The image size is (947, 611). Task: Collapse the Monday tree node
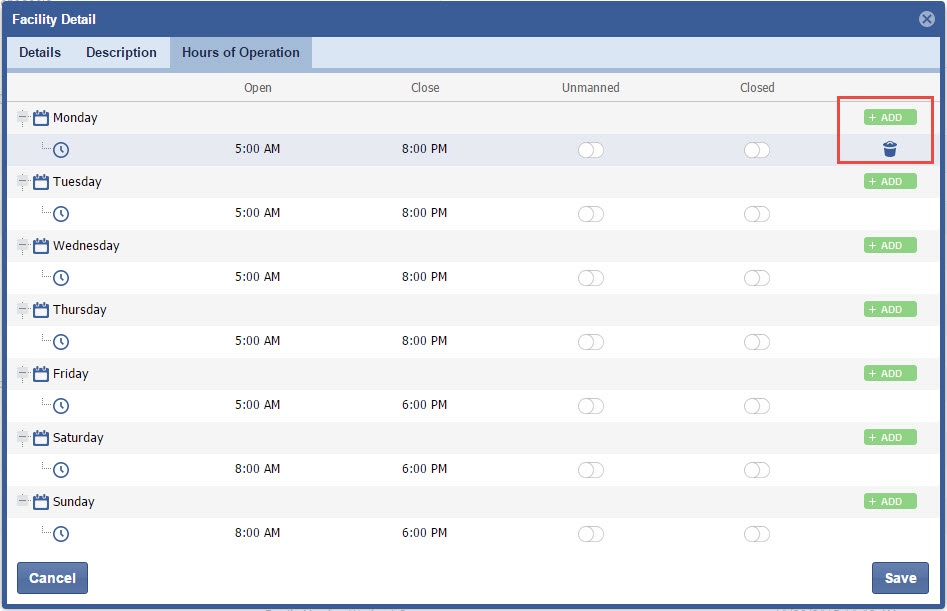coord(23,118)
